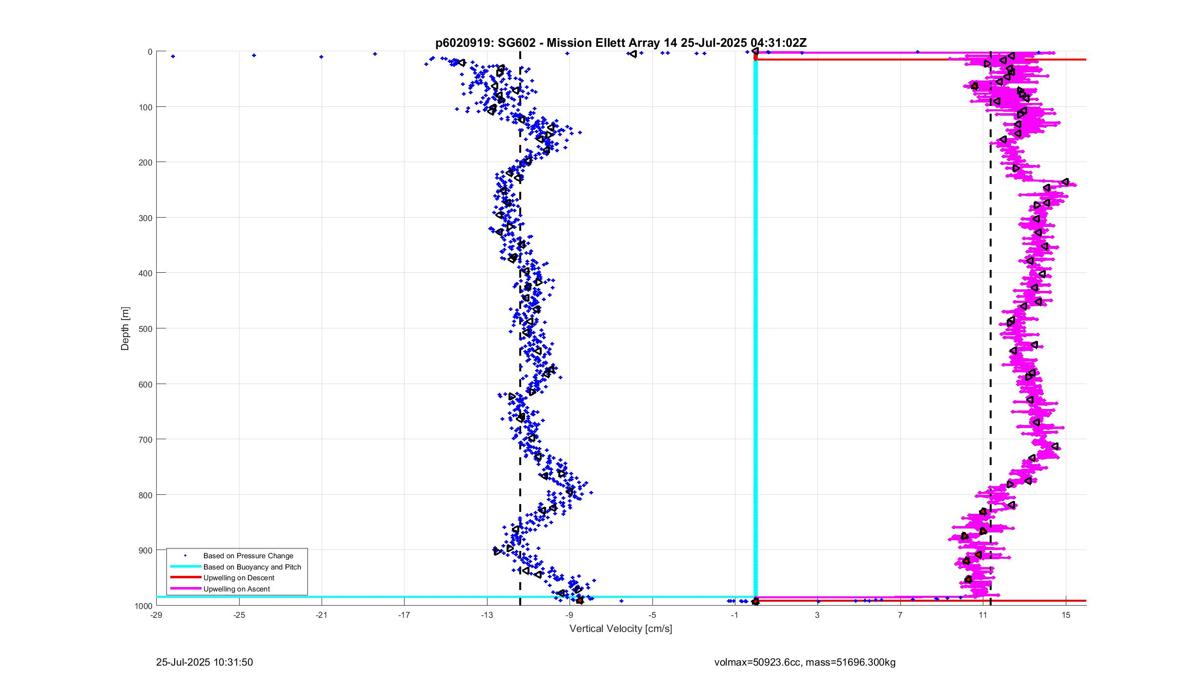Pick the cyan line sample in the legend
Image resolution: width=1200 pixels, height=681 pixels.
tap(185, 566)
